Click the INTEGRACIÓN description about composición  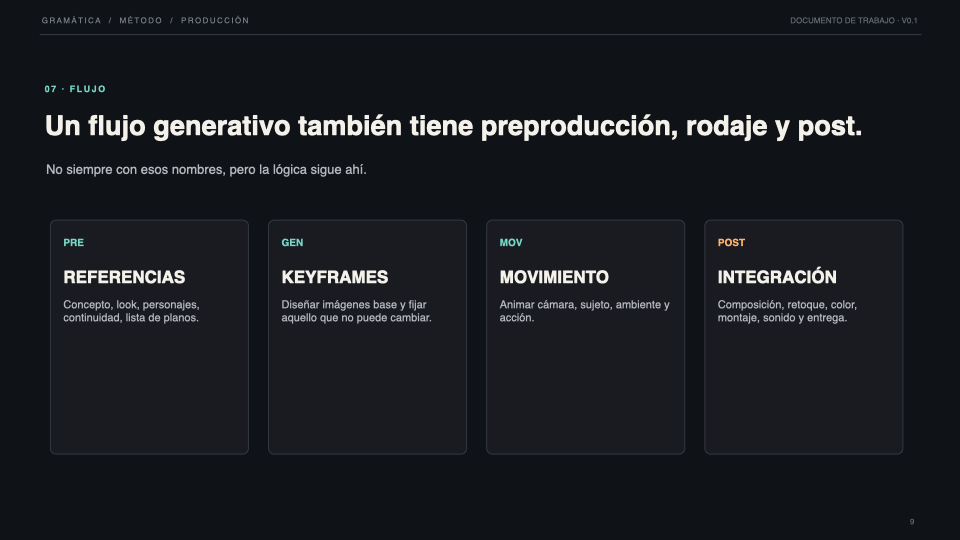pos(787,311)
